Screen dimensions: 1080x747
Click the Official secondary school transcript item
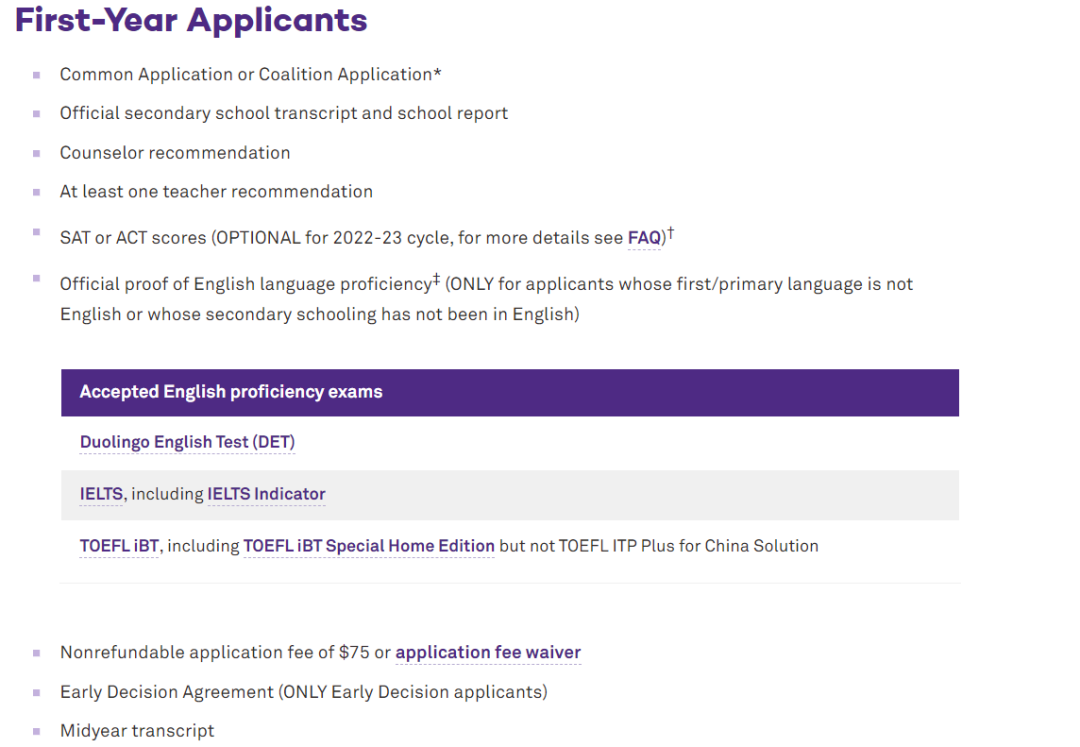coord(284,114)
